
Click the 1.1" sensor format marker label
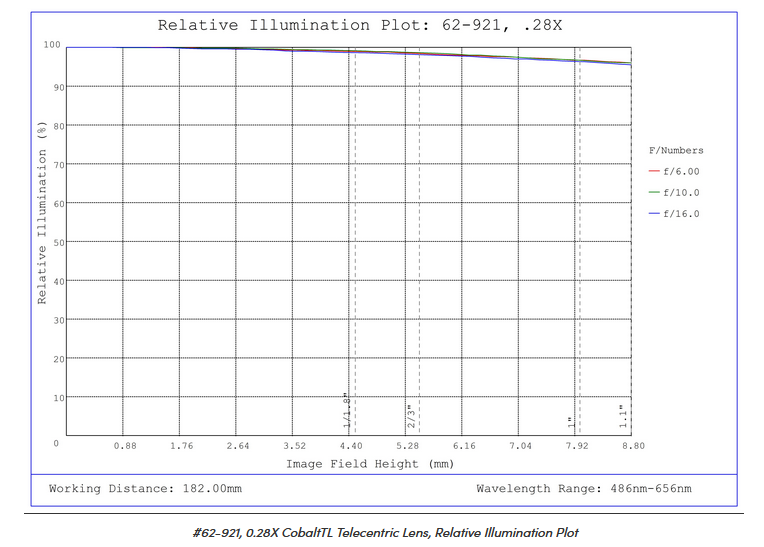(623, 417)
